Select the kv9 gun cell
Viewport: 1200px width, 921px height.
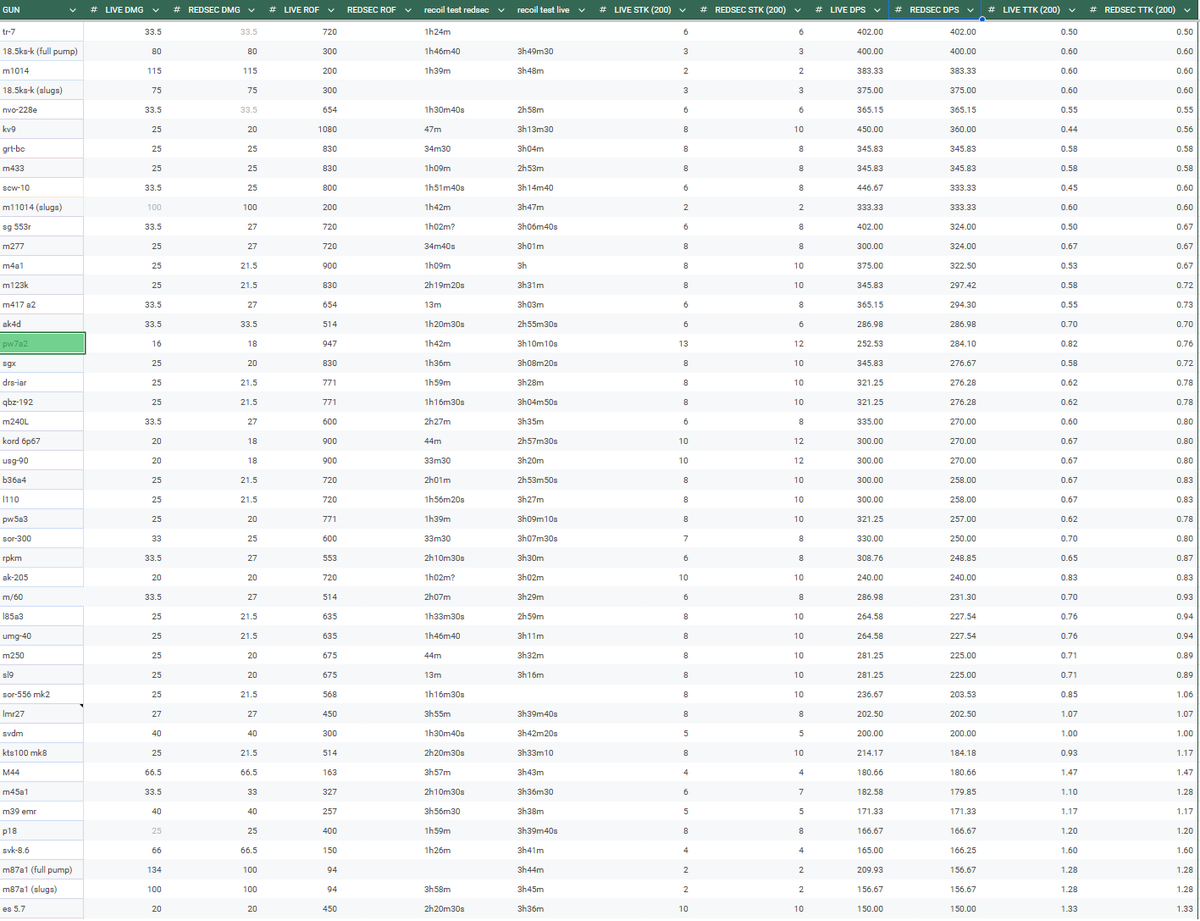coord(42,129)
